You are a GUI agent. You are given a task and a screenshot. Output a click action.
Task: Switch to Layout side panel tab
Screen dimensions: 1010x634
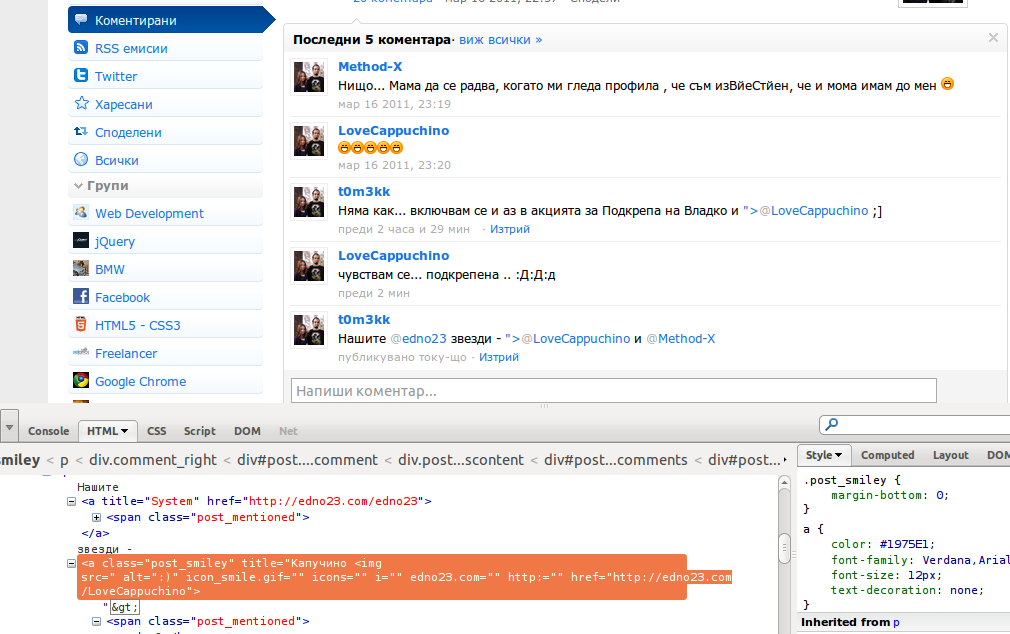click(x=951, y=455)
